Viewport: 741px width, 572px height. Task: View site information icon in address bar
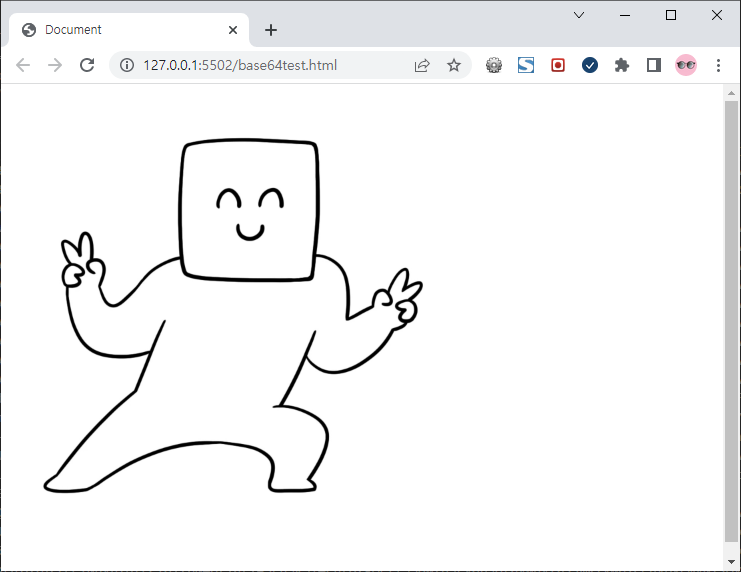(127, 65)
